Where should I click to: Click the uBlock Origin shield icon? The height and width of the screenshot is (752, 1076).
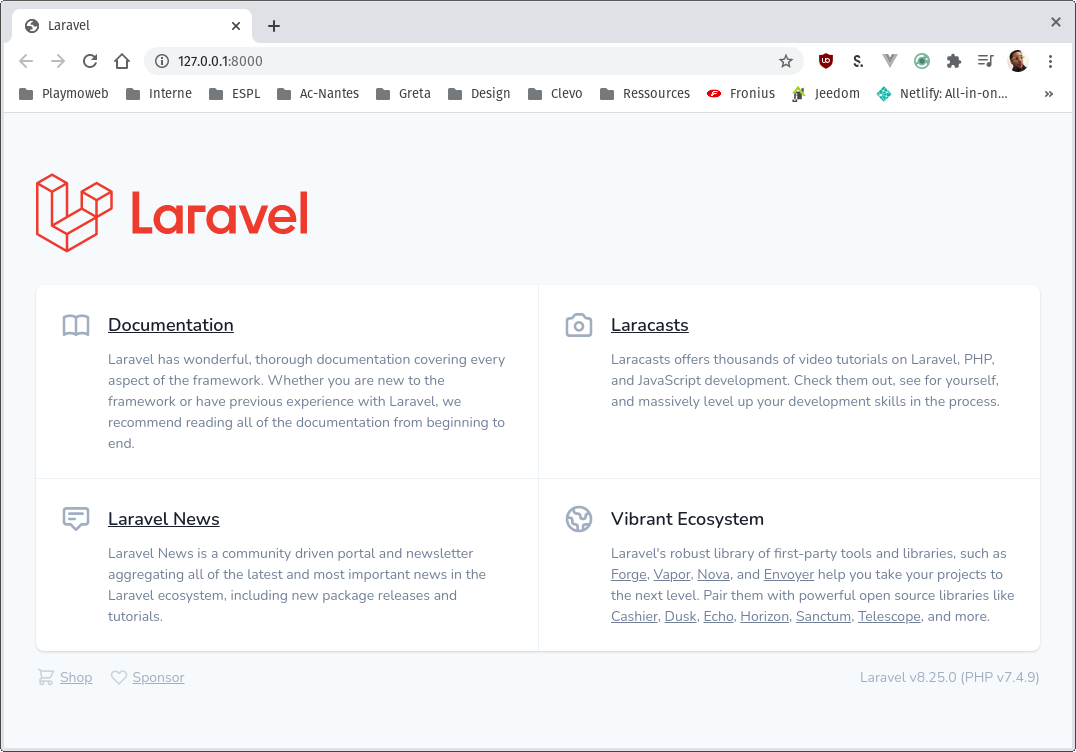click(825, 61)
